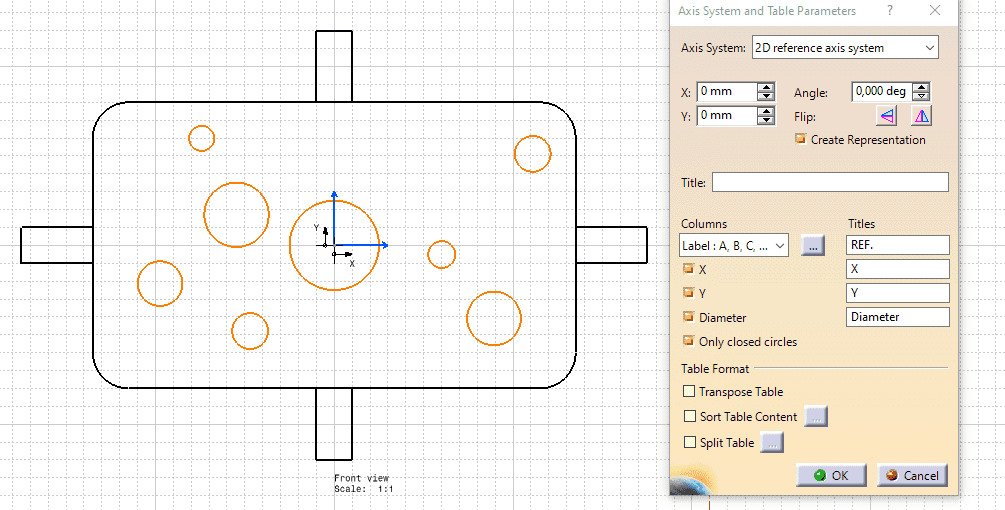Screen dimensions: 1005x510
Task: Increase Angle value with up arrow
Action: 921,87
